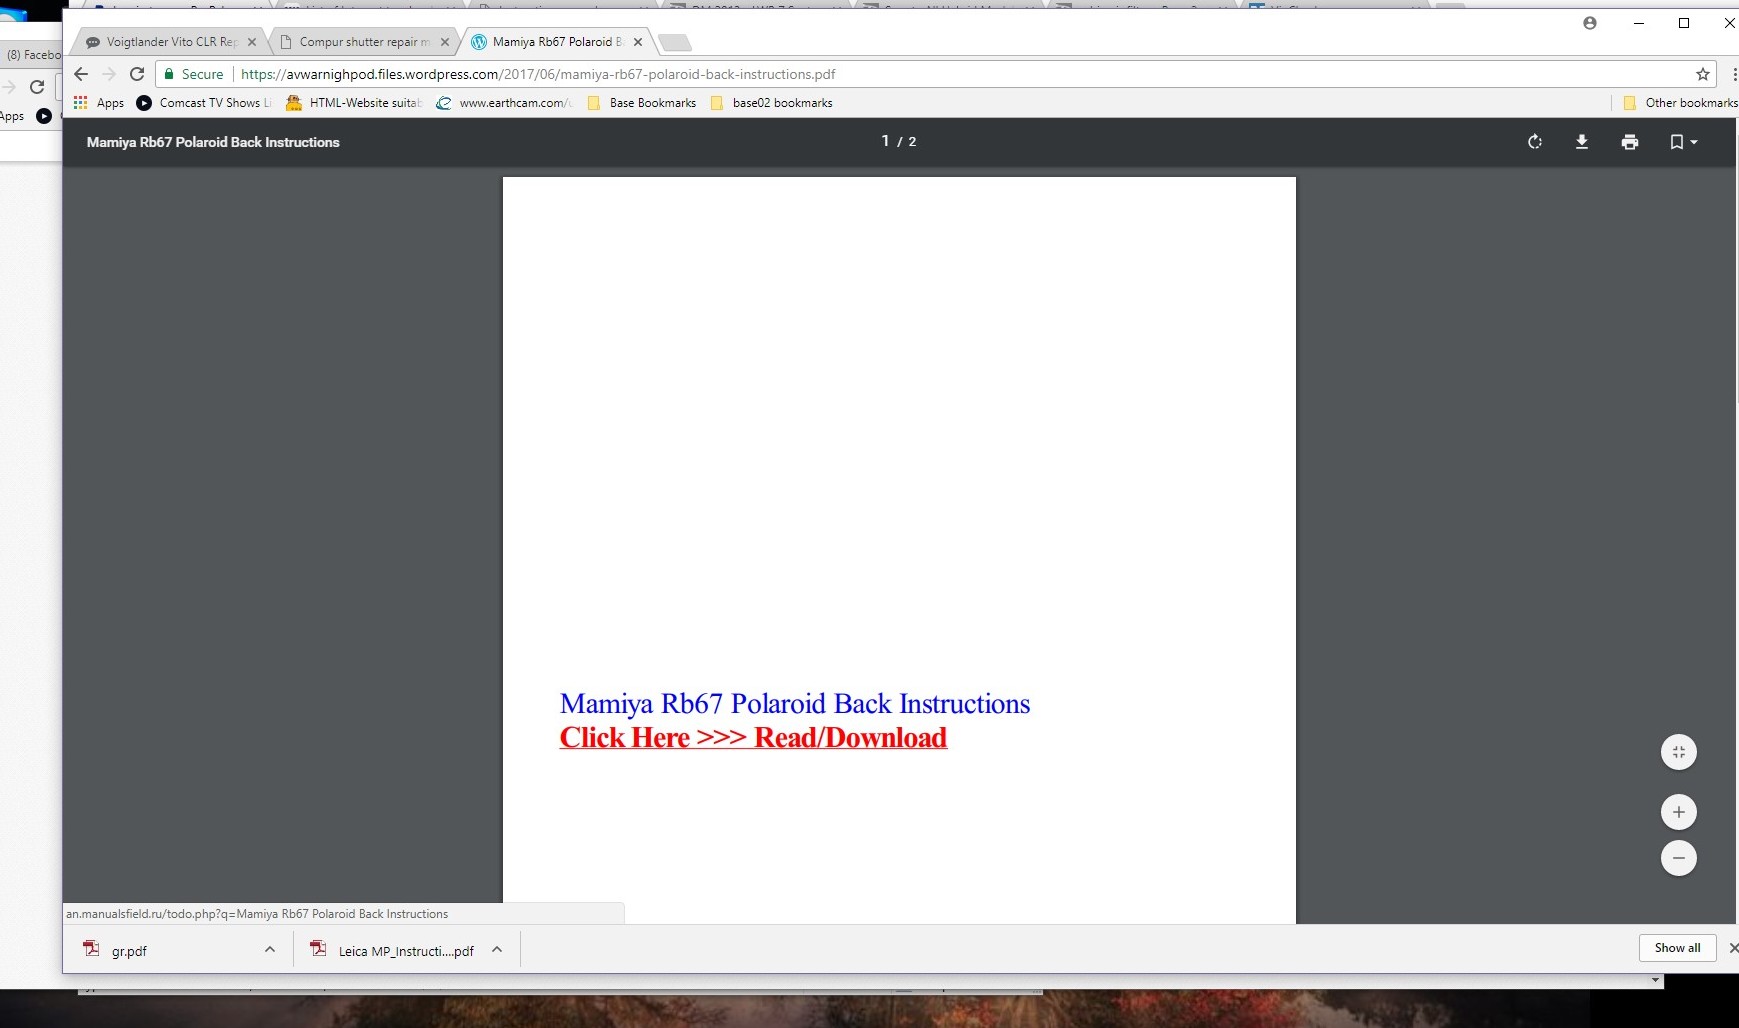
Task: Click the fit to page button
Action: click(x=1679, y=752)
